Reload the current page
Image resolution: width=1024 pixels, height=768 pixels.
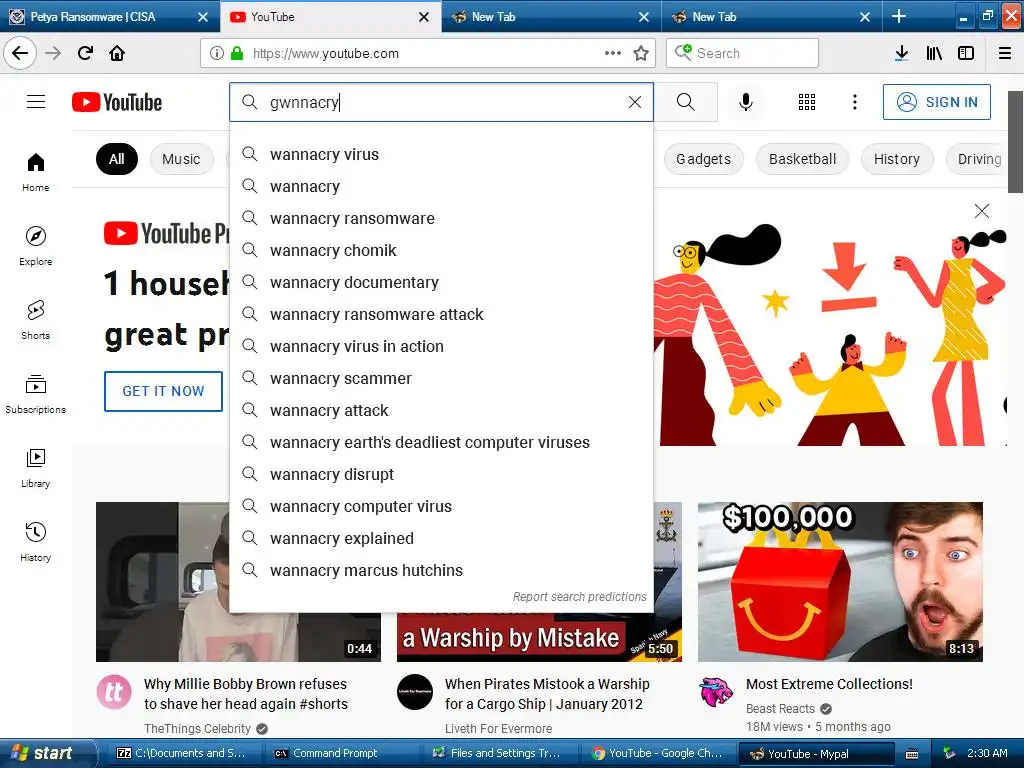86,53
